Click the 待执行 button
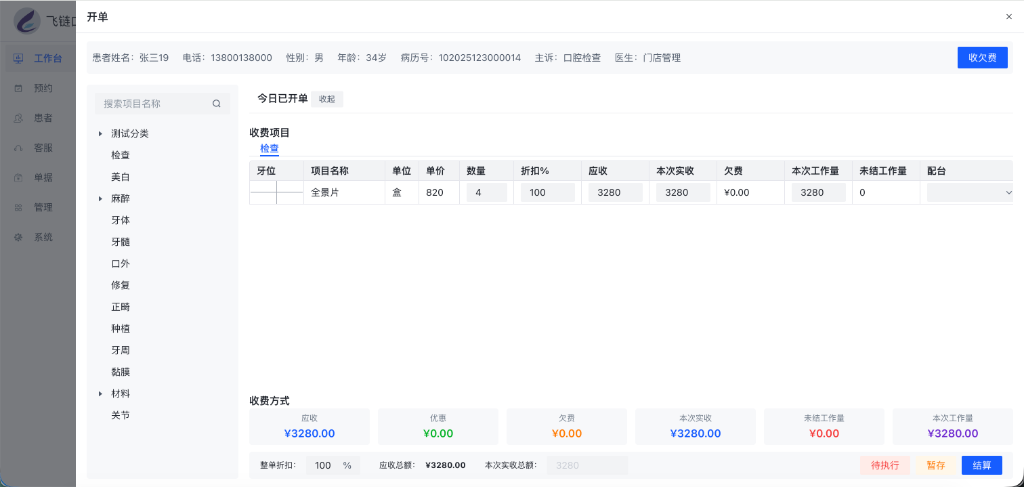The width and height of the screenshot is (1024, 487). point(885,465)
